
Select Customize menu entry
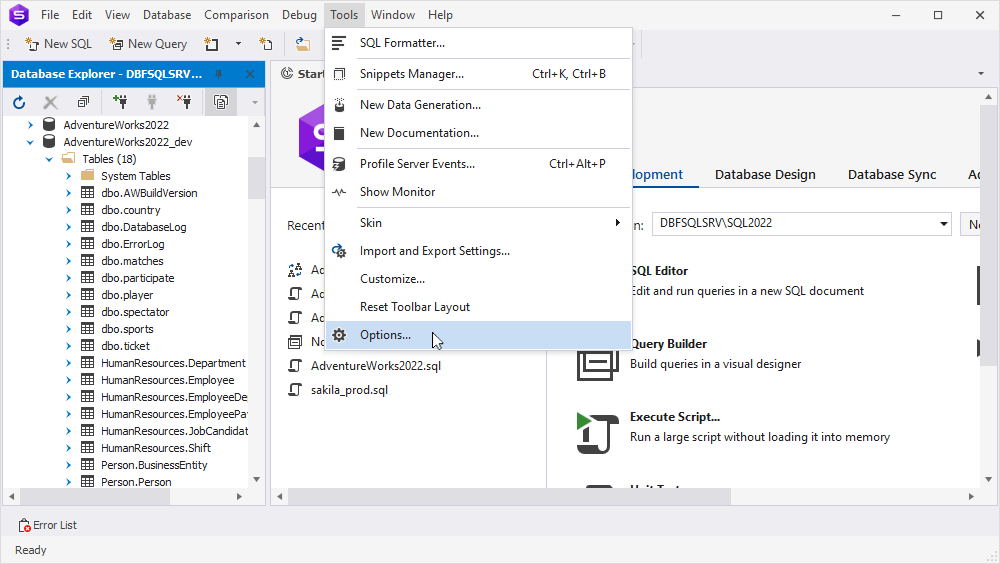(x=478, y=279)
